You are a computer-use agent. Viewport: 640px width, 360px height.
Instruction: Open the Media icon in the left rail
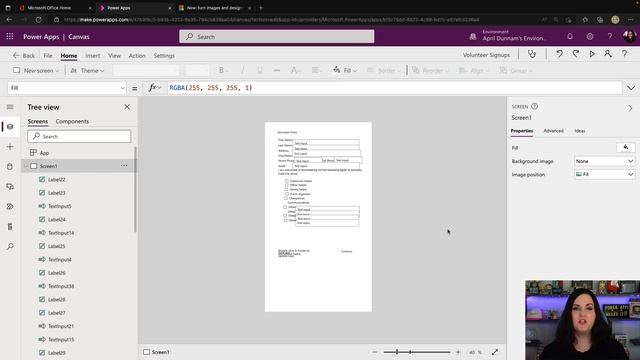tap(10, 187)
